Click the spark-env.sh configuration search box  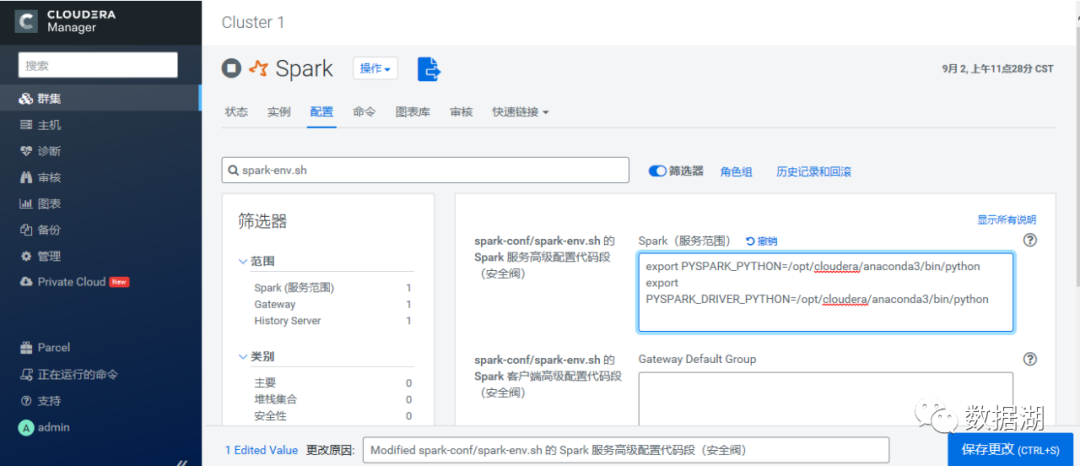point(426,170)
